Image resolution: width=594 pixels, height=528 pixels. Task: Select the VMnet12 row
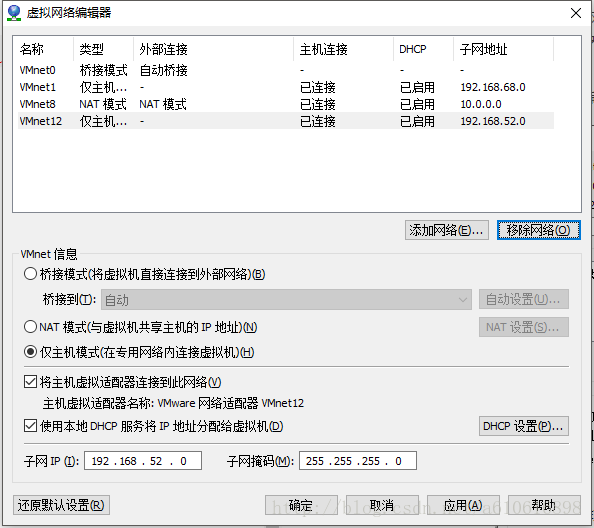click(286, 121)
